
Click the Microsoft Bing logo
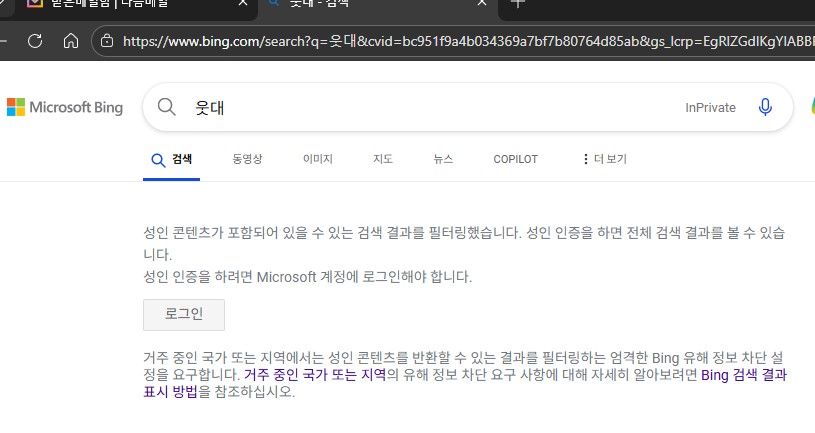pos(65,107)
